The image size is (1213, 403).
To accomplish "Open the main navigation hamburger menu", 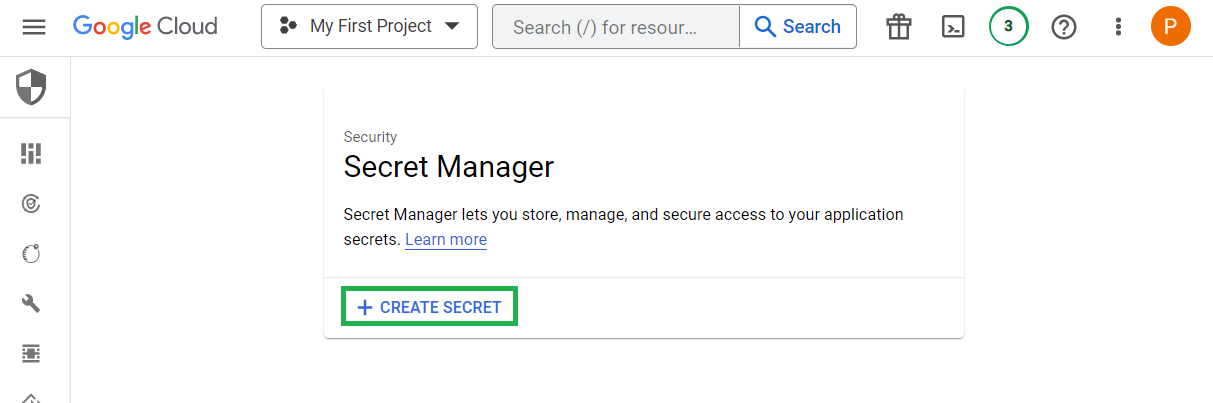I will (34, 27).
